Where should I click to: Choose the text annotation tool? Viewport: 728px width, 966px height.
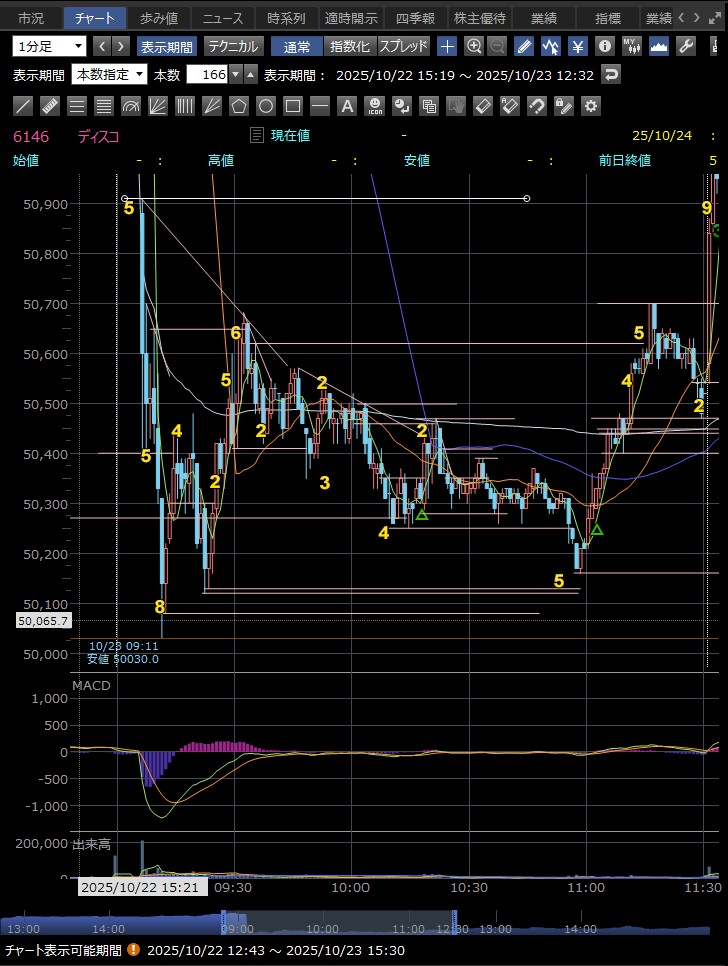coord(347,106)
